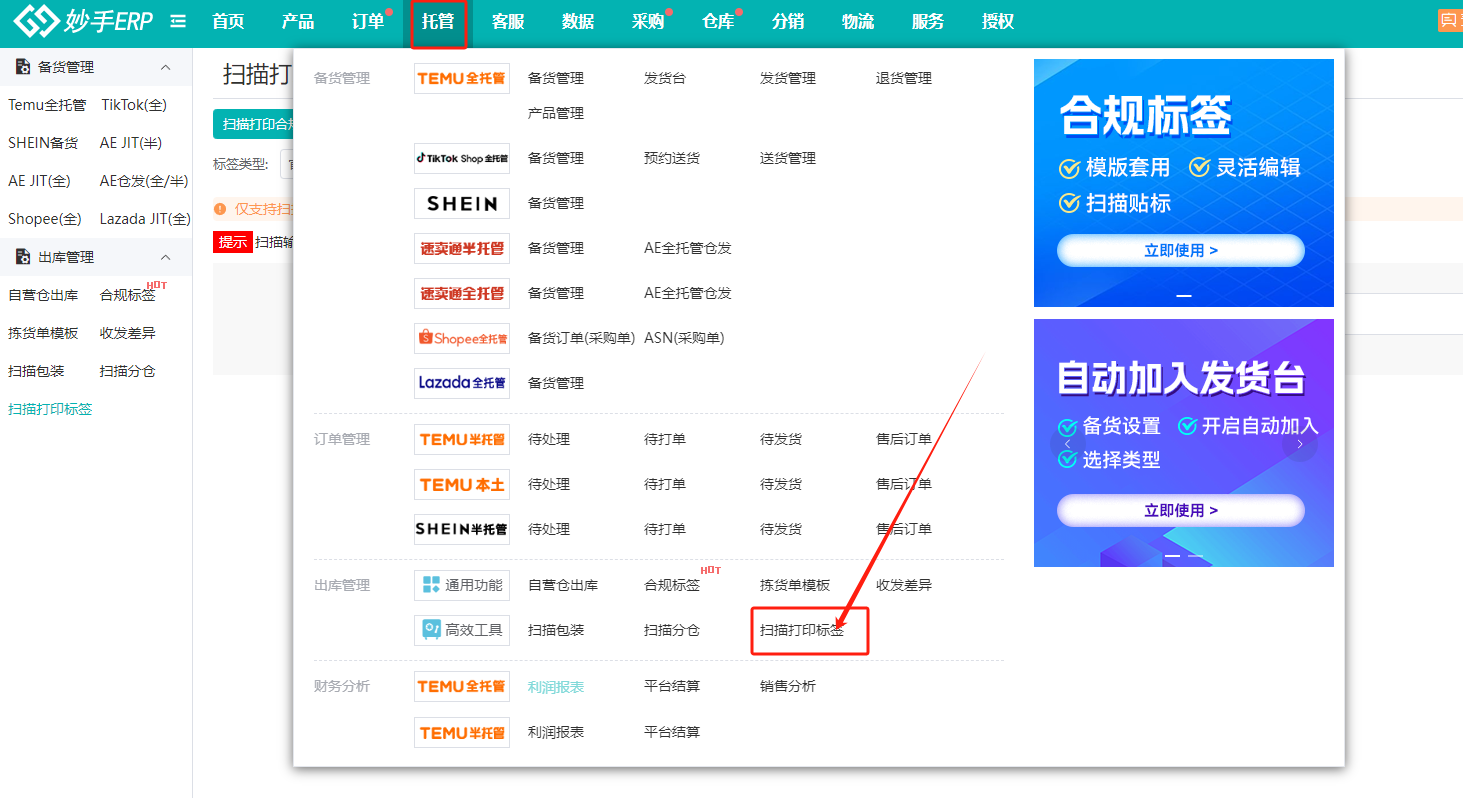This screenshot has width=1463, height=798.
Task: Open the 采购 menu
Action: (646, 20)
